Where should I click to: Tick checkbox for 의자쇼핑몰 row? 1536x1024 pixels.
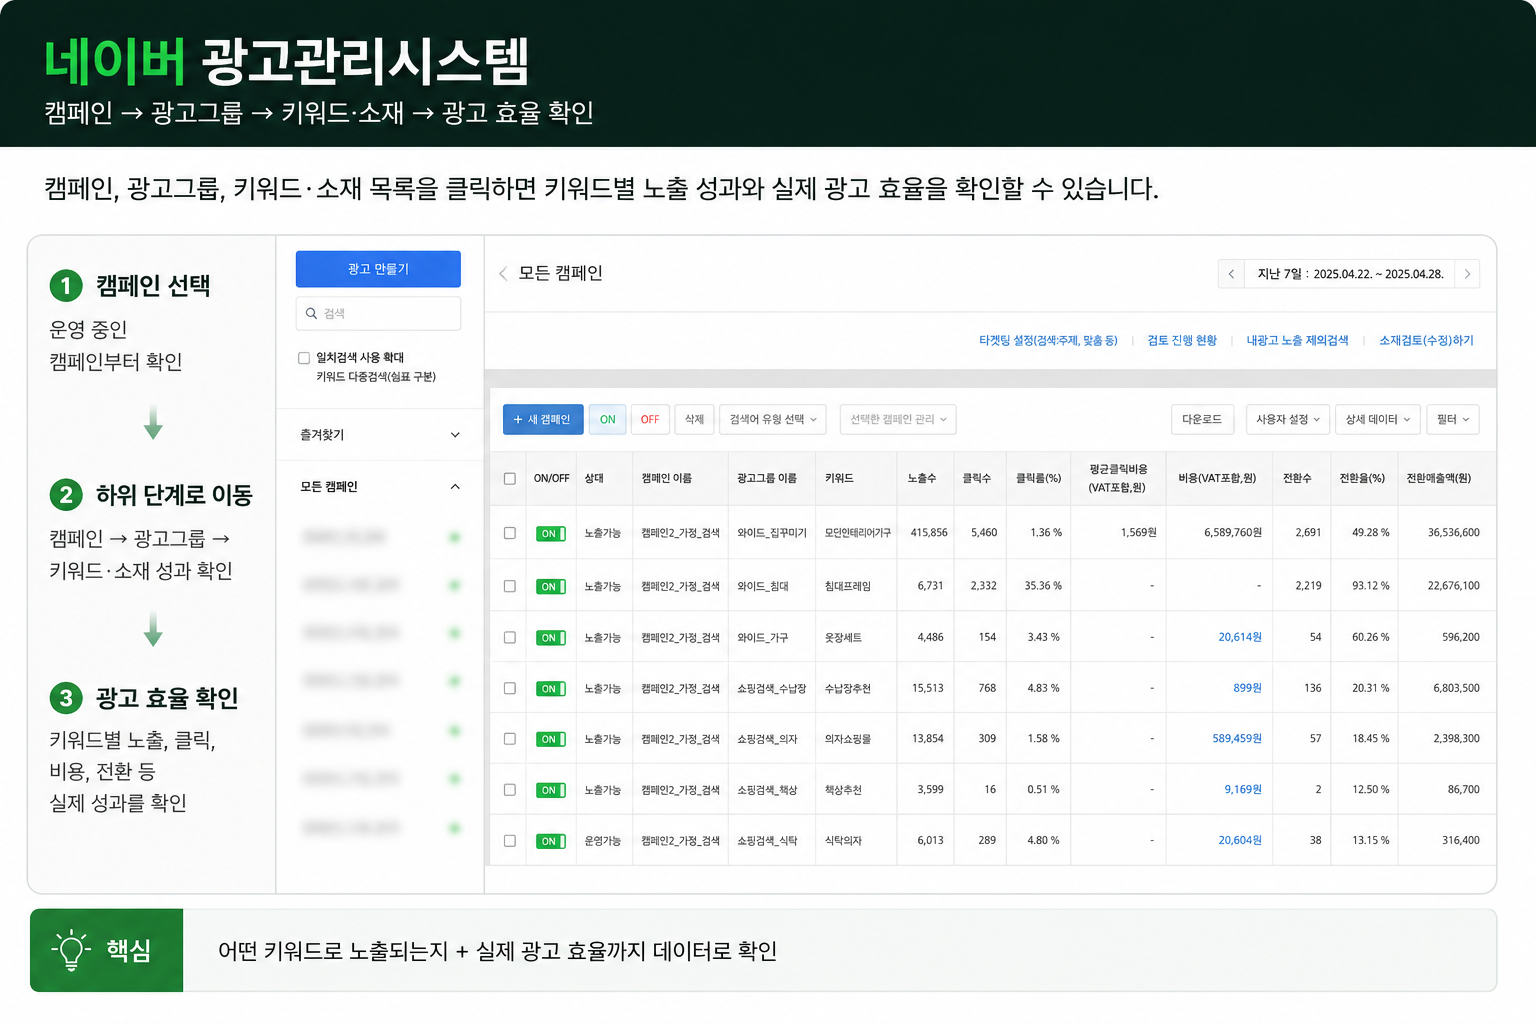(x=510, y=739)
